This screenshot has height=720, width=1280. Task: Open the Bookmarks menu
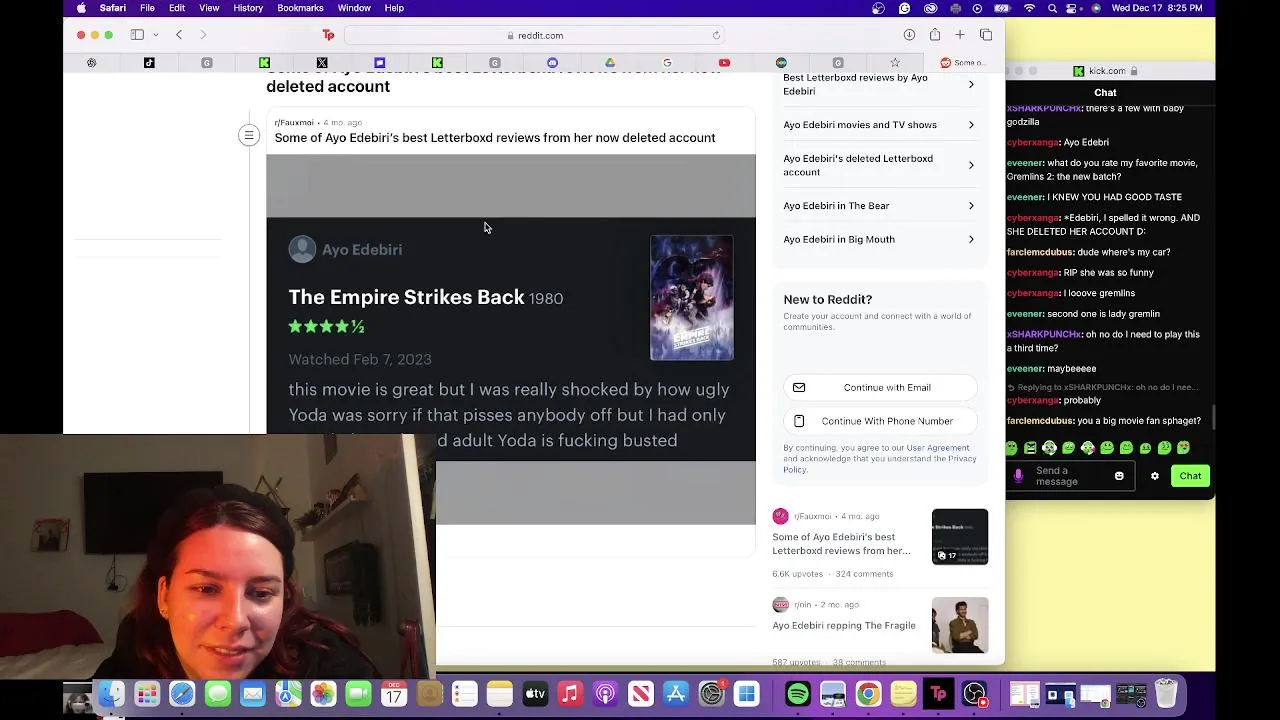coord(300,8)
